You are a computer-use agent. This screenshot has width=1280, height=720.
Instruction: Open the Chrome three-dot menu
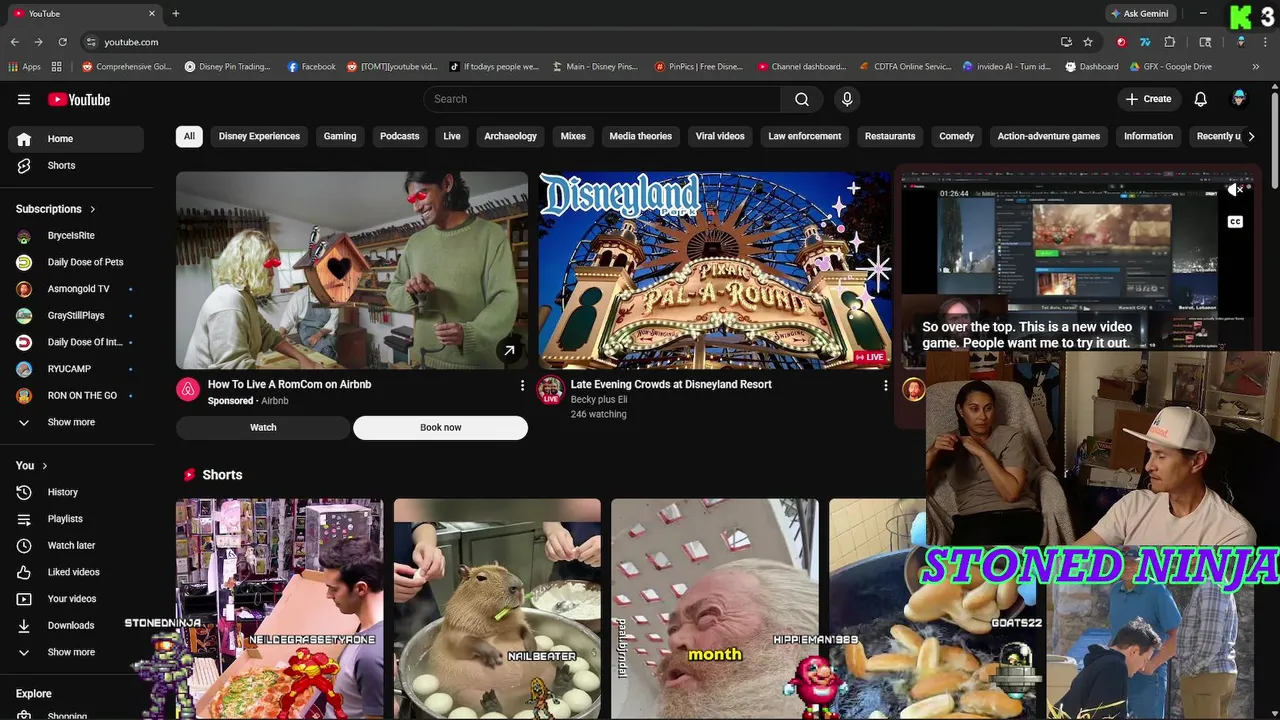coord(1264,42)
